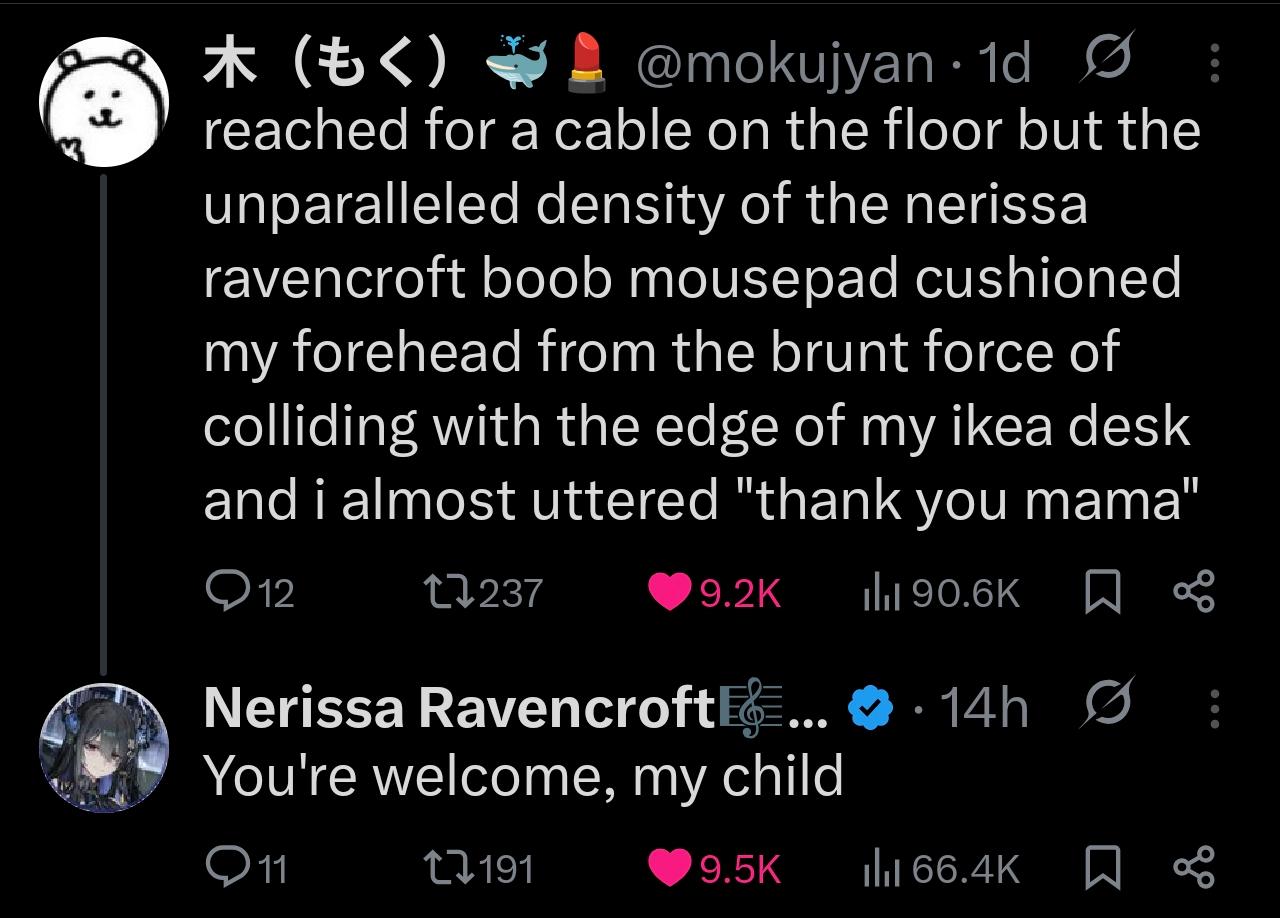The height and width of the screenshot is (918, 1280).
Task: Repost mokujyan's tweet with 237 reposts
Action: [x=483, y=593]
